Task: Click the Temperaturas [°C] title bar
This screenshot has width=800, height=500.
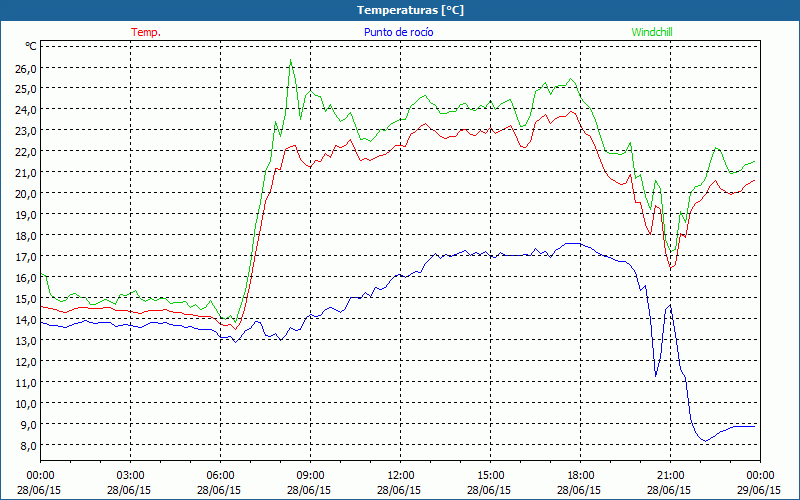Action: (x=400, y=10)
